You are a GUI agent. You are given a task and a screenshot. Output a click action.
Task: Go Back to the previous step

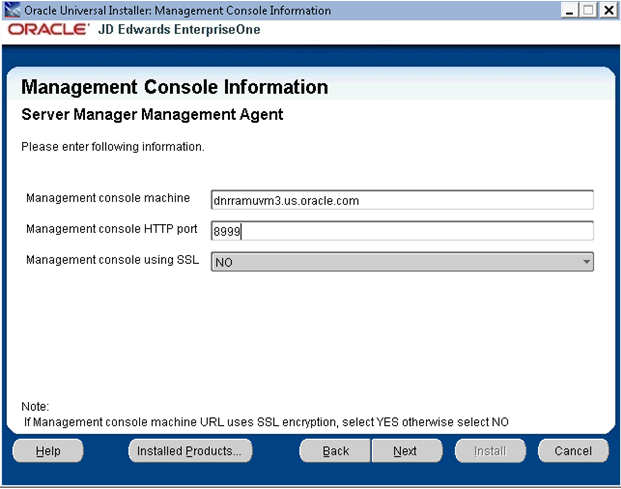(336, 451)
